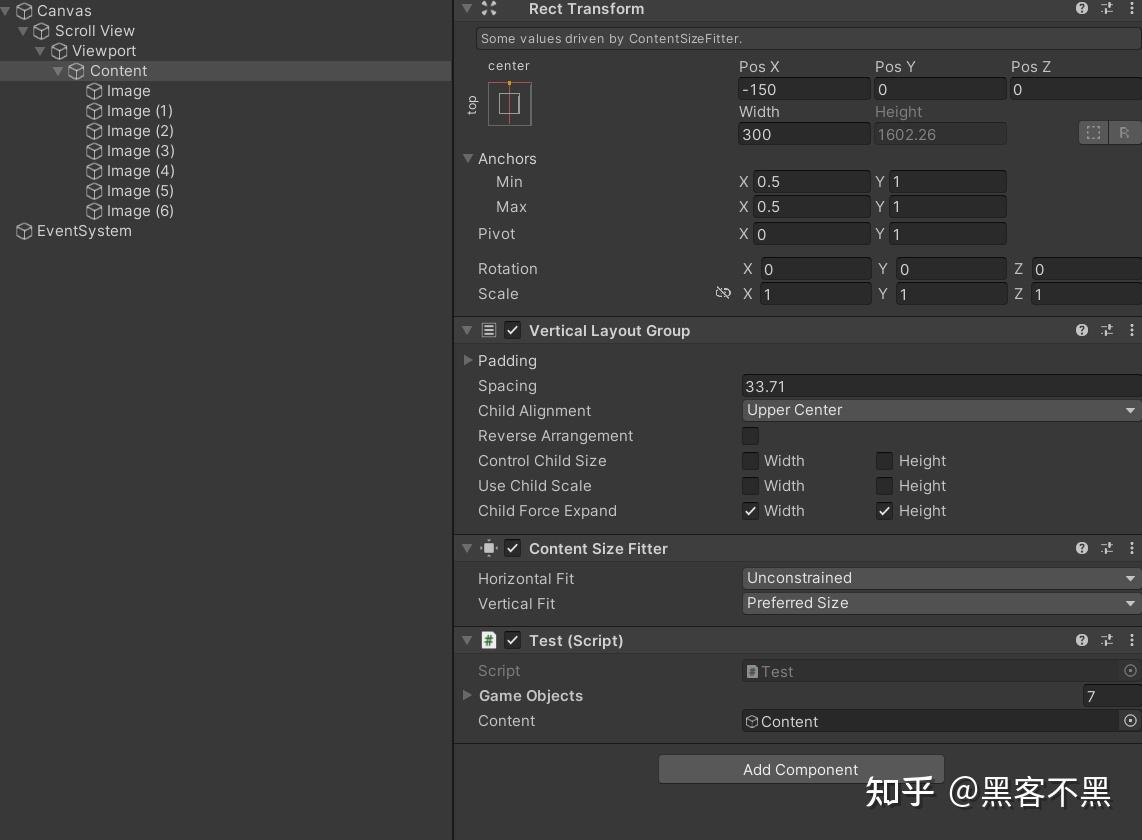Click the raycast R button in Rect Transform

(1125, 132)
